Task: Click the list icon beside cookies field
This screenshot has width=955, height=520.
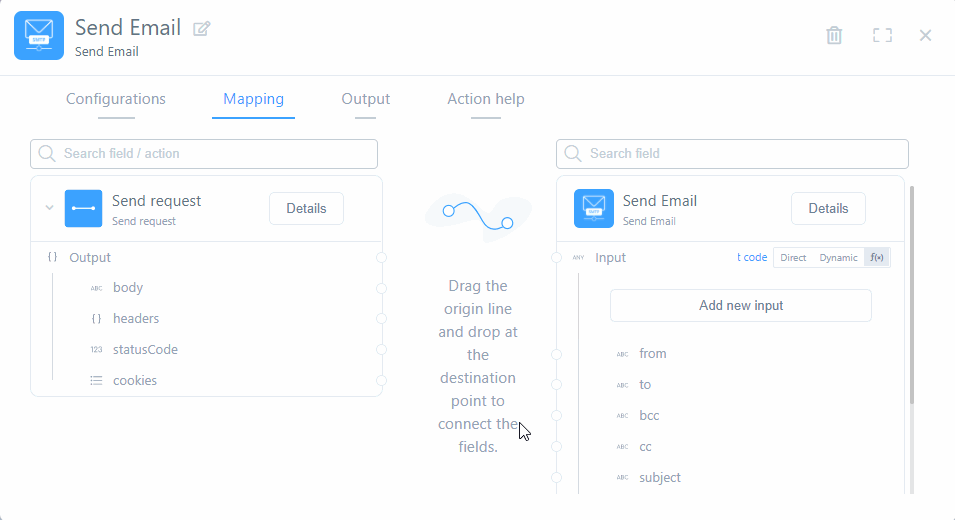Action: click(96, 381)
